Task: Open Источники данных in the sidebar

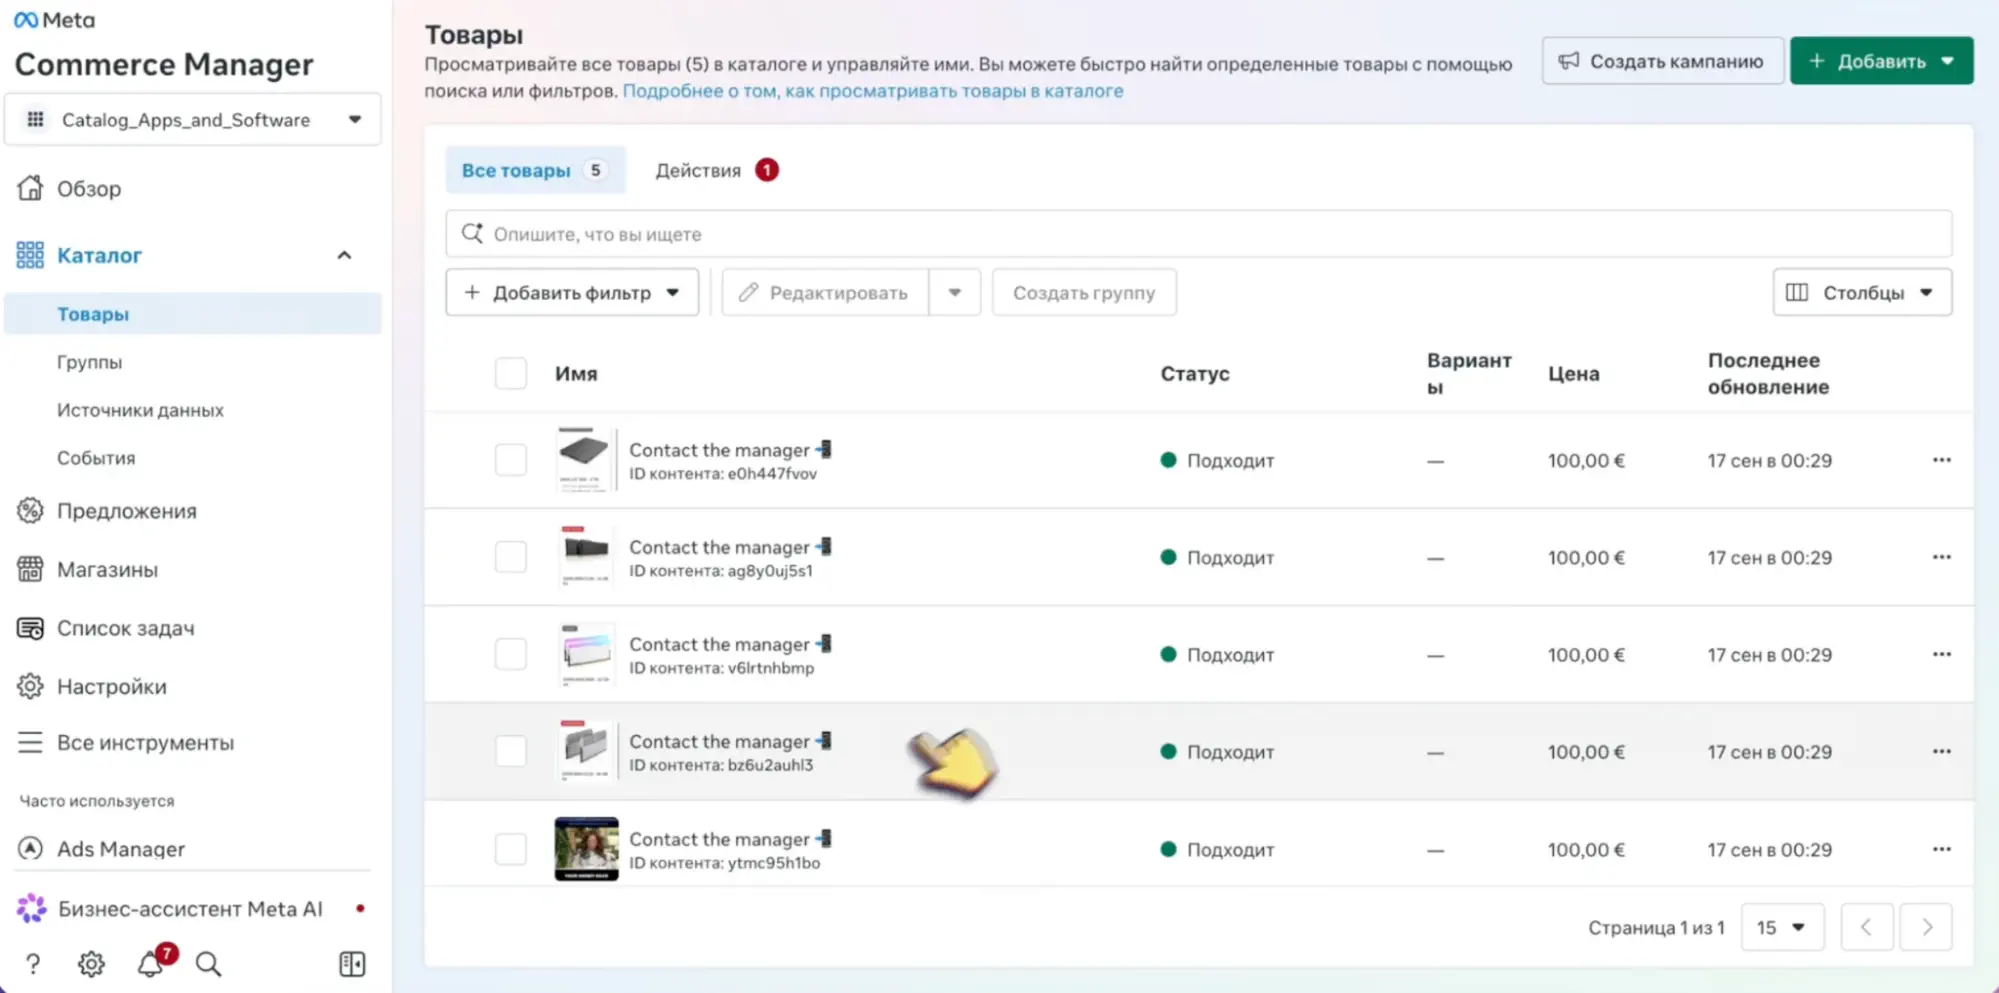Action: tap(140, 410)
